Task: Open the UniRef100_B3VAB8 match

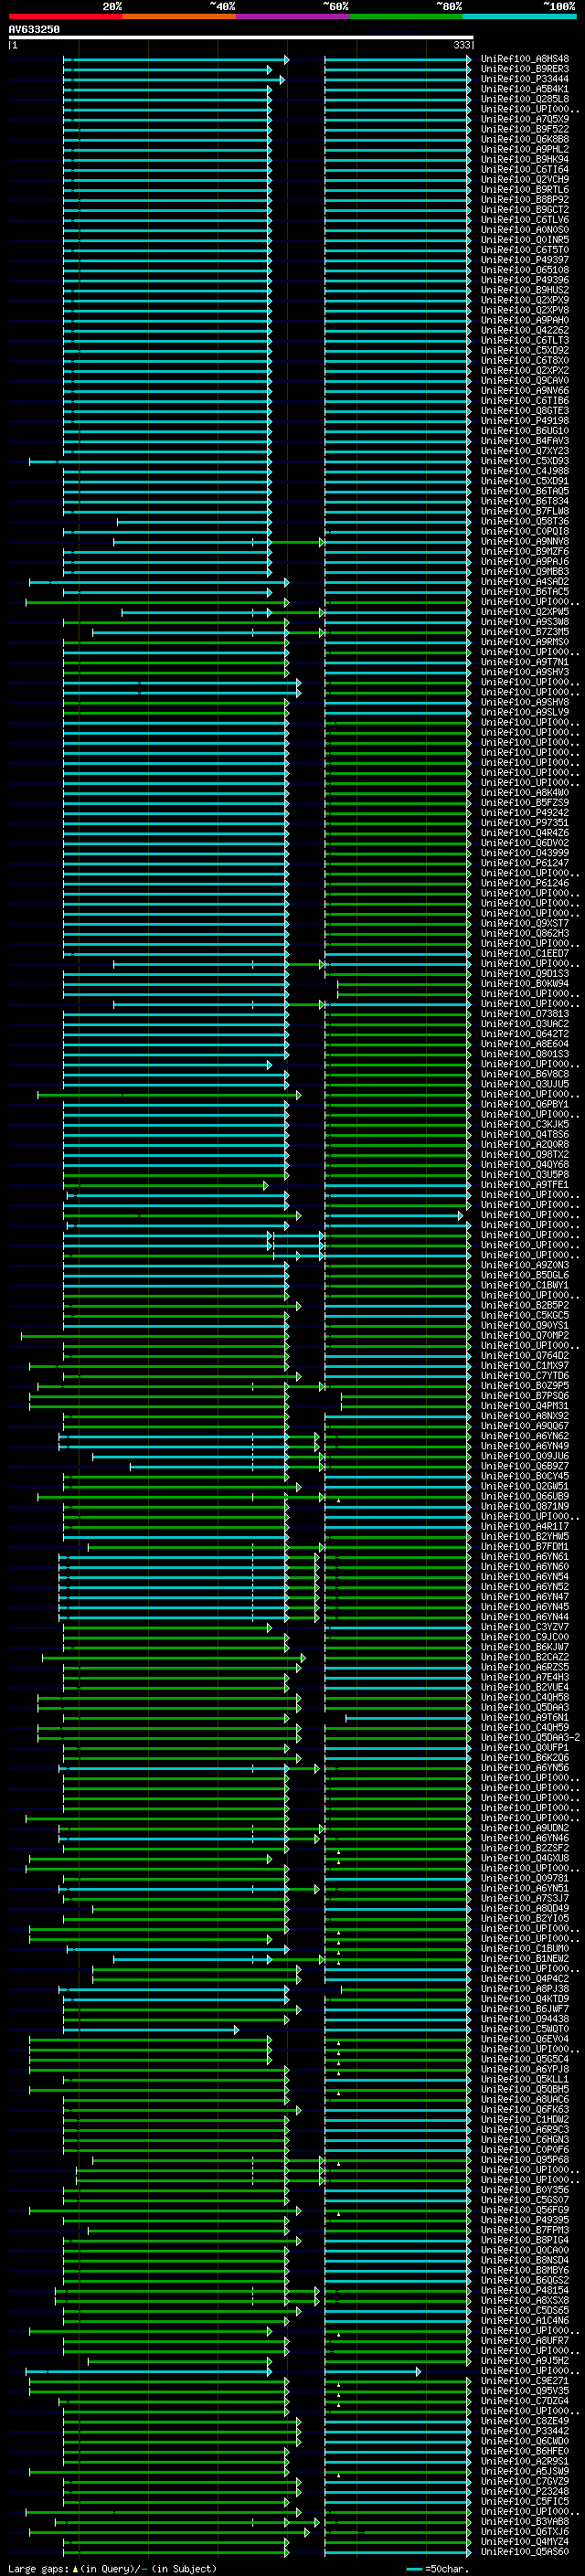Action: [x=525, y=2521]
